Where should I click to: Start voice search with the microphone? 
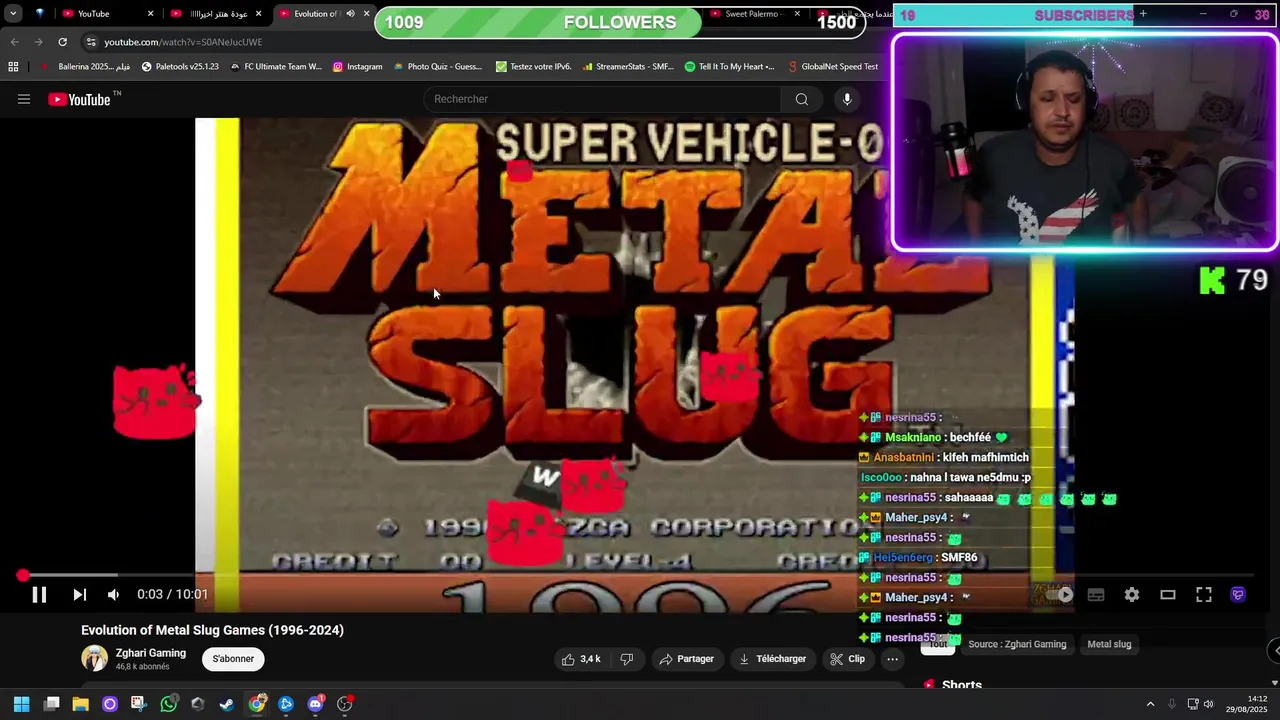click(847, 99)
